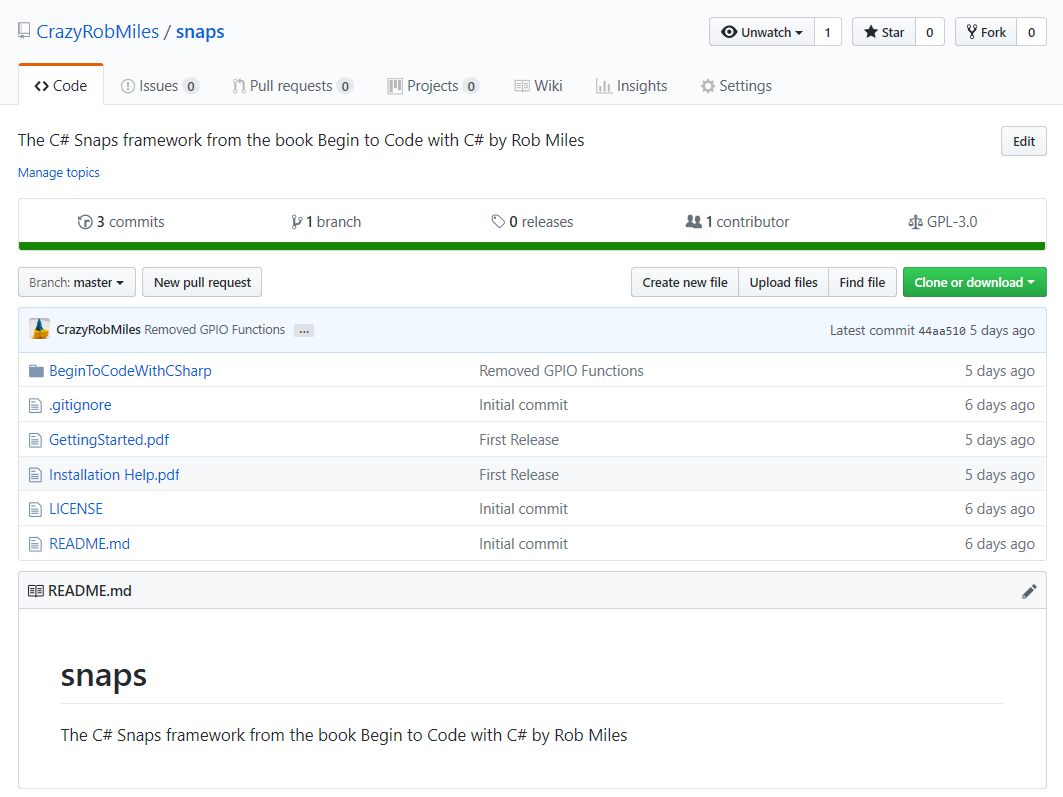View the stargazers count of 0
Screen dimensions: 1063x797
point(930,32)
